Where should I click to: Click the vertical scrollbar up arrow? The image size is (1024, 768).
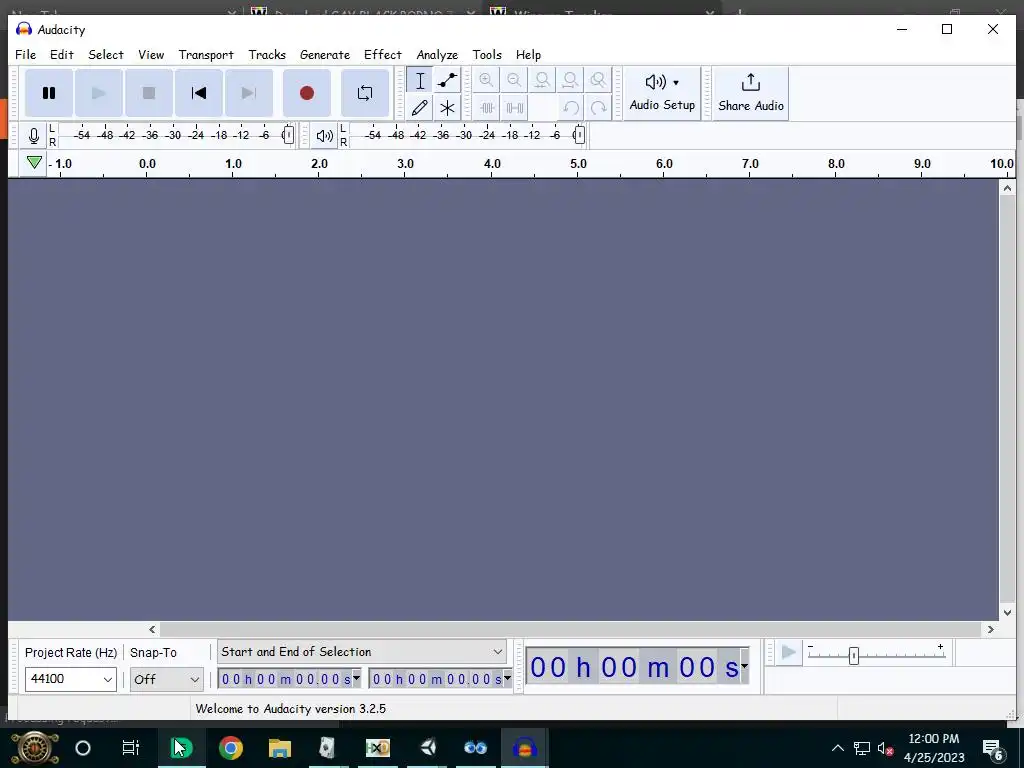pyautogui.click(x=1007, y=188)
